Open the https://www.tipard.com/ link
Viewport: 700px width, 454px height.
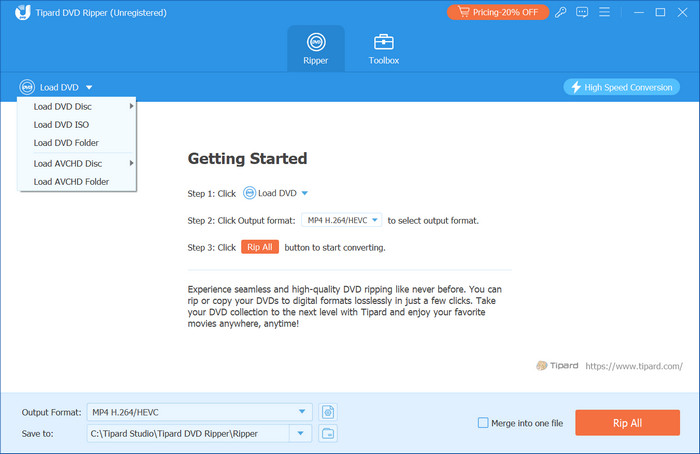[634, 366]
